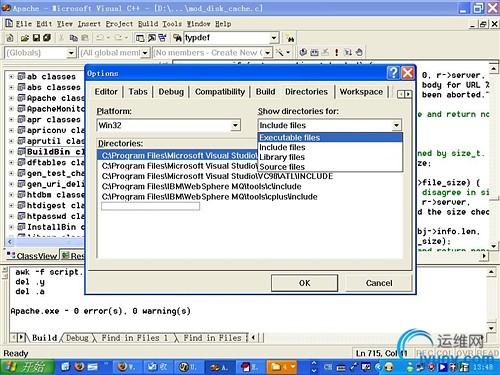The height and width of the screenshot is (375, 500).
Task: Expand the htdbm classes tree node
Action: 11,194
